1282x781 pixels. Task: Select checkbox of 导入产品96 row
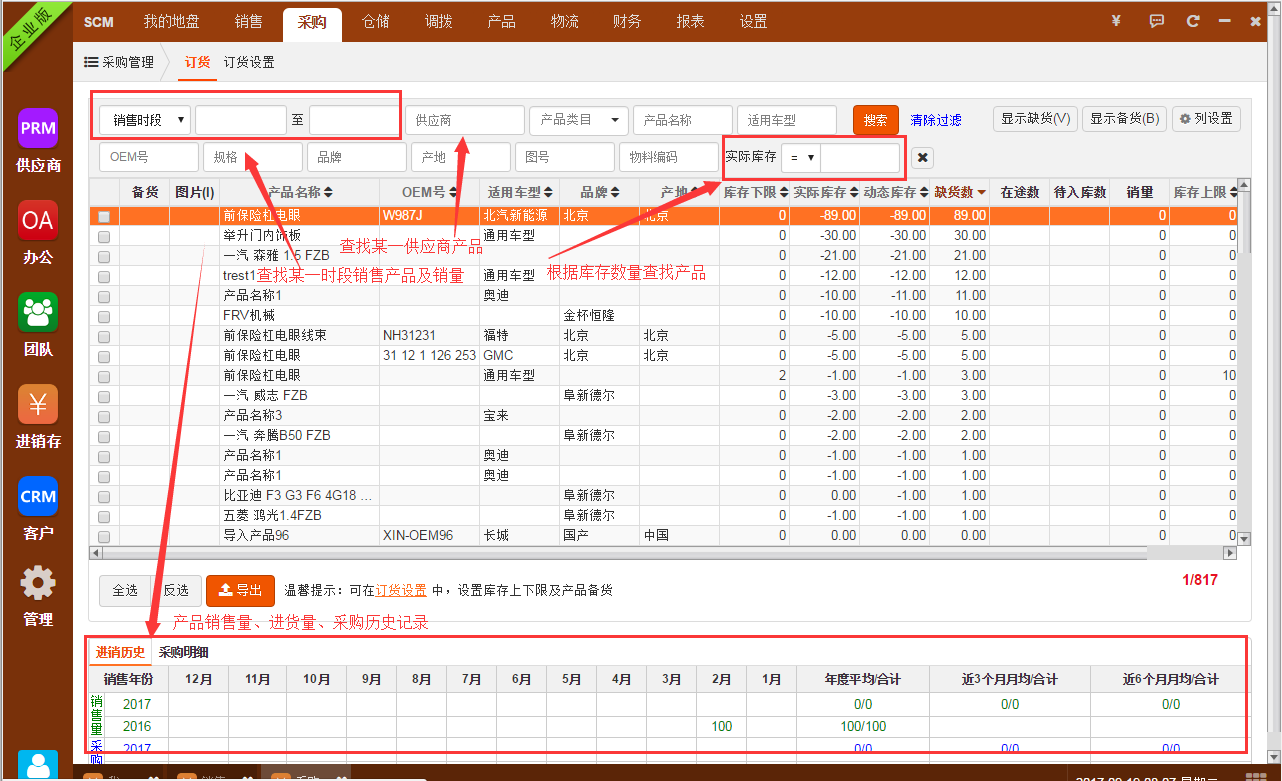point(104,536)
